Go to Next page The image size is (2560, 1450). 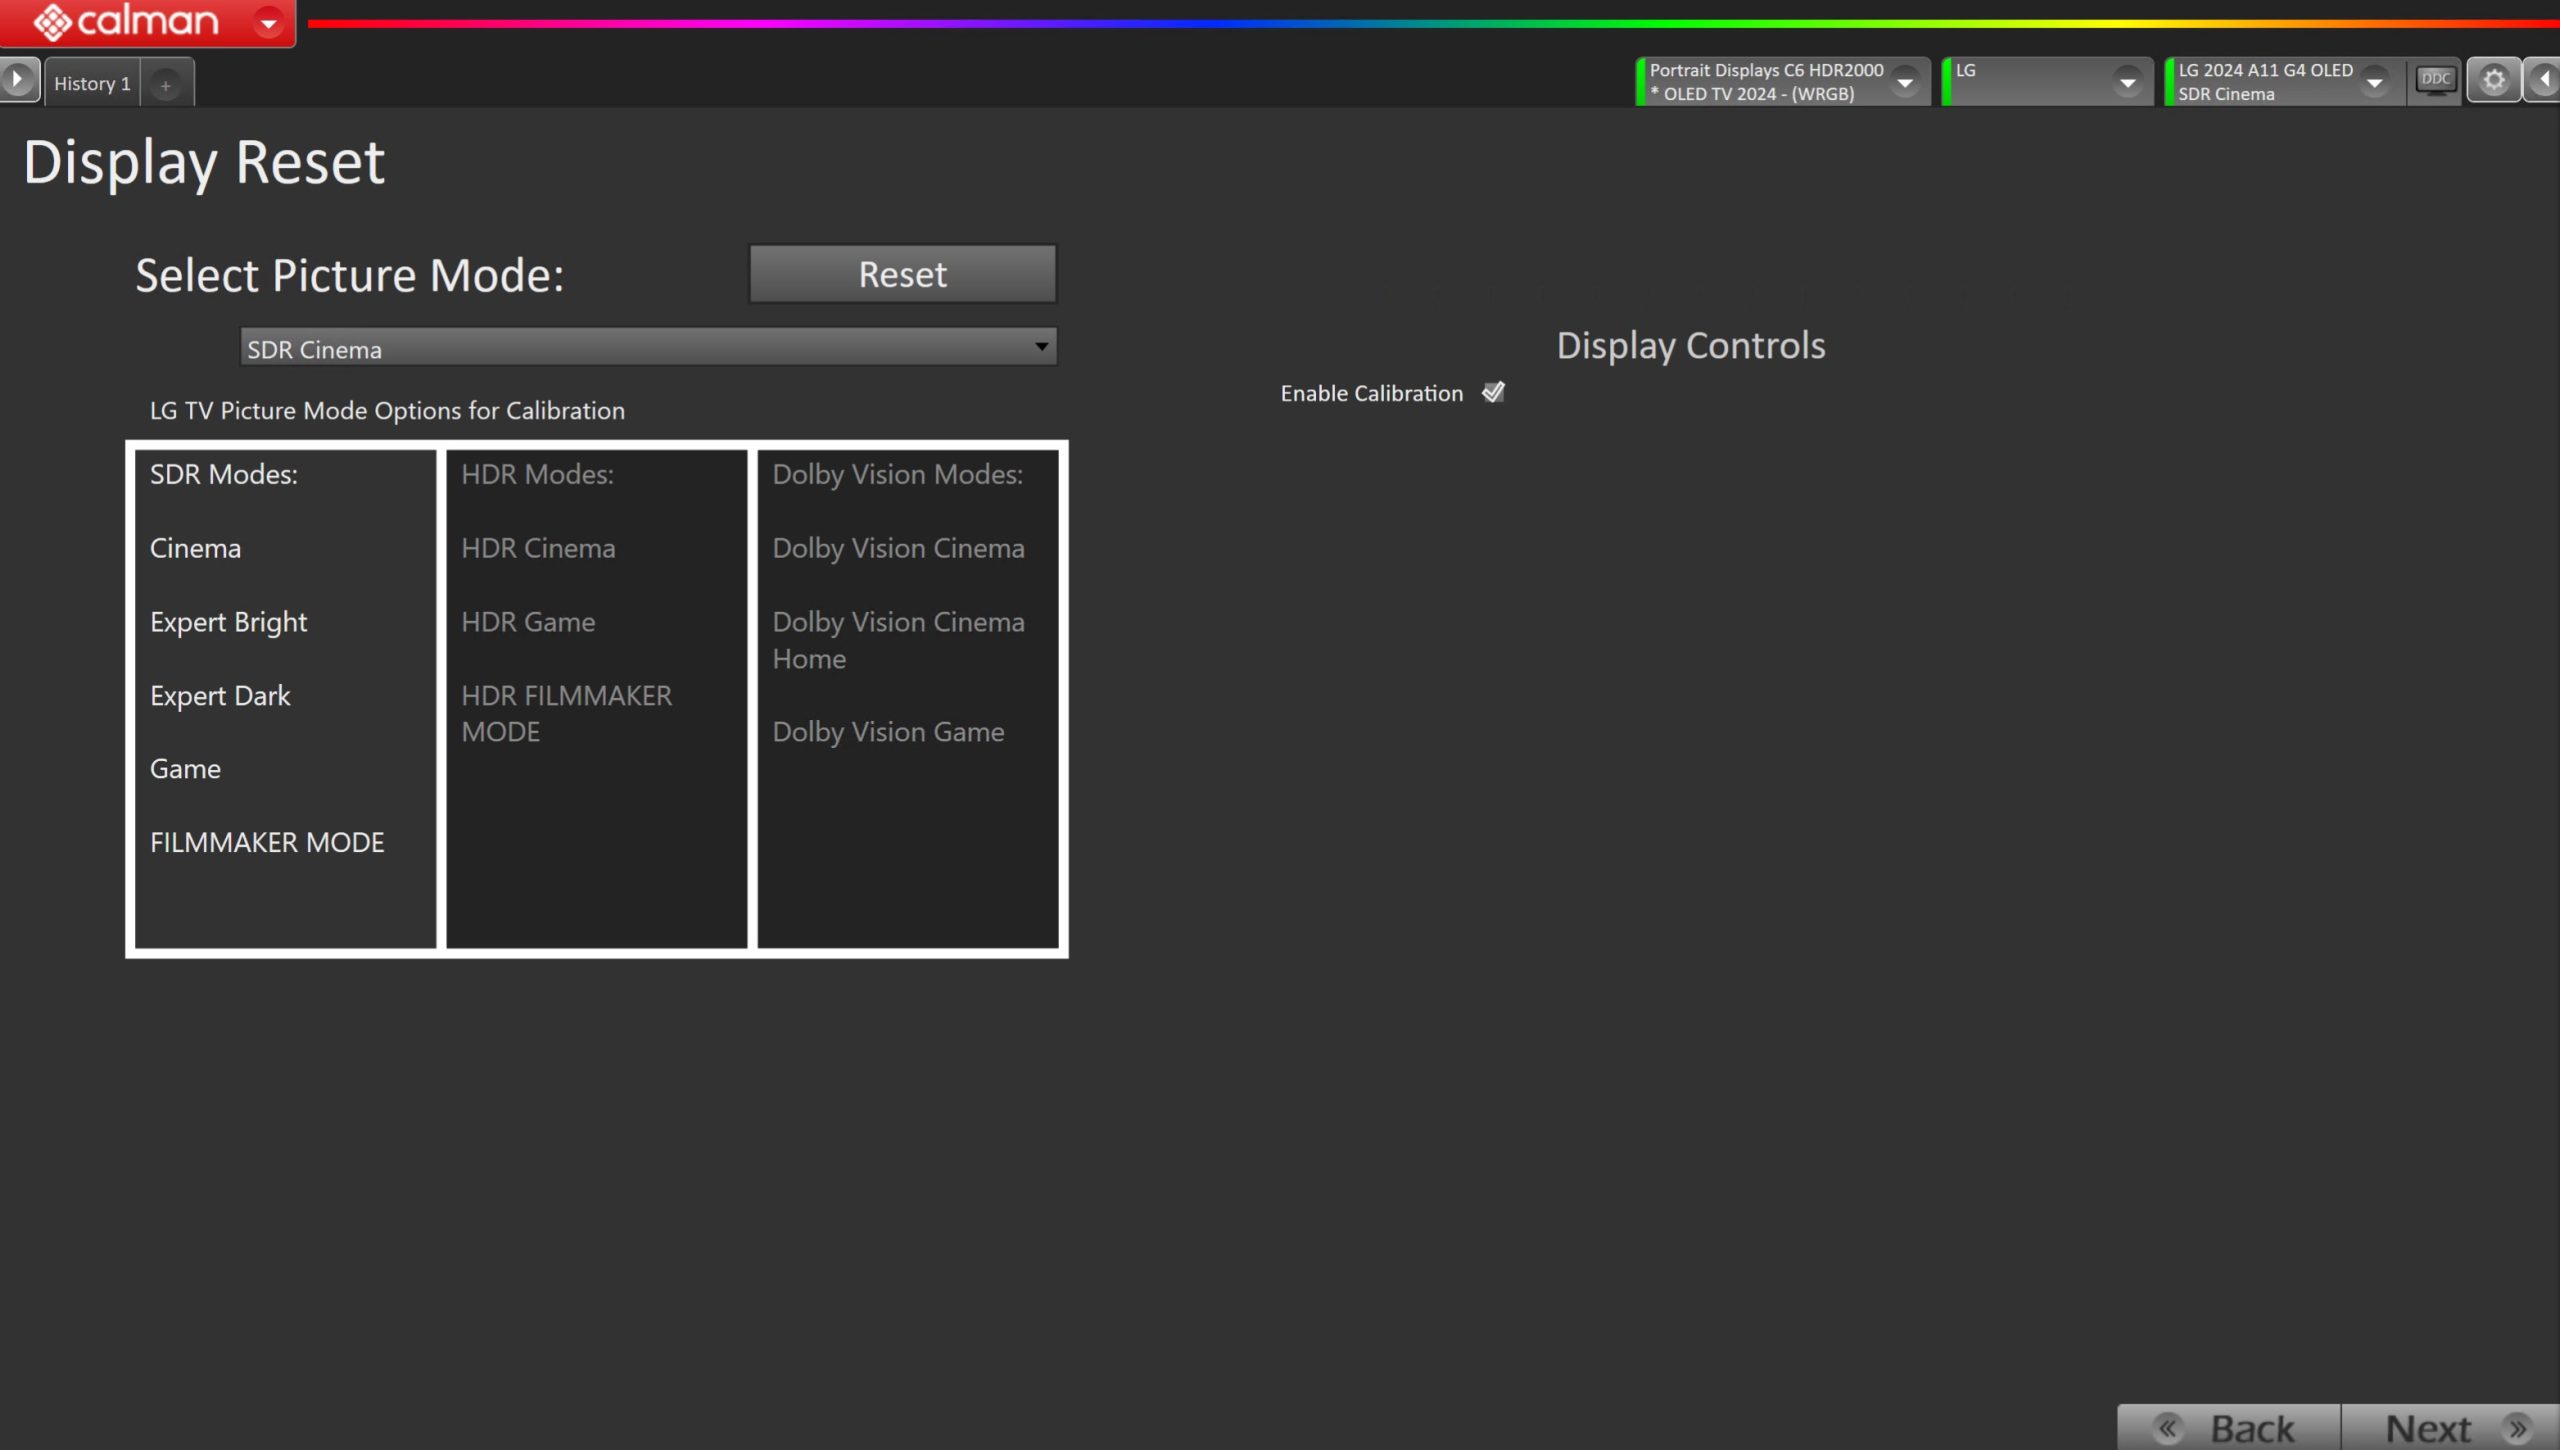tap(2451, 1428)
